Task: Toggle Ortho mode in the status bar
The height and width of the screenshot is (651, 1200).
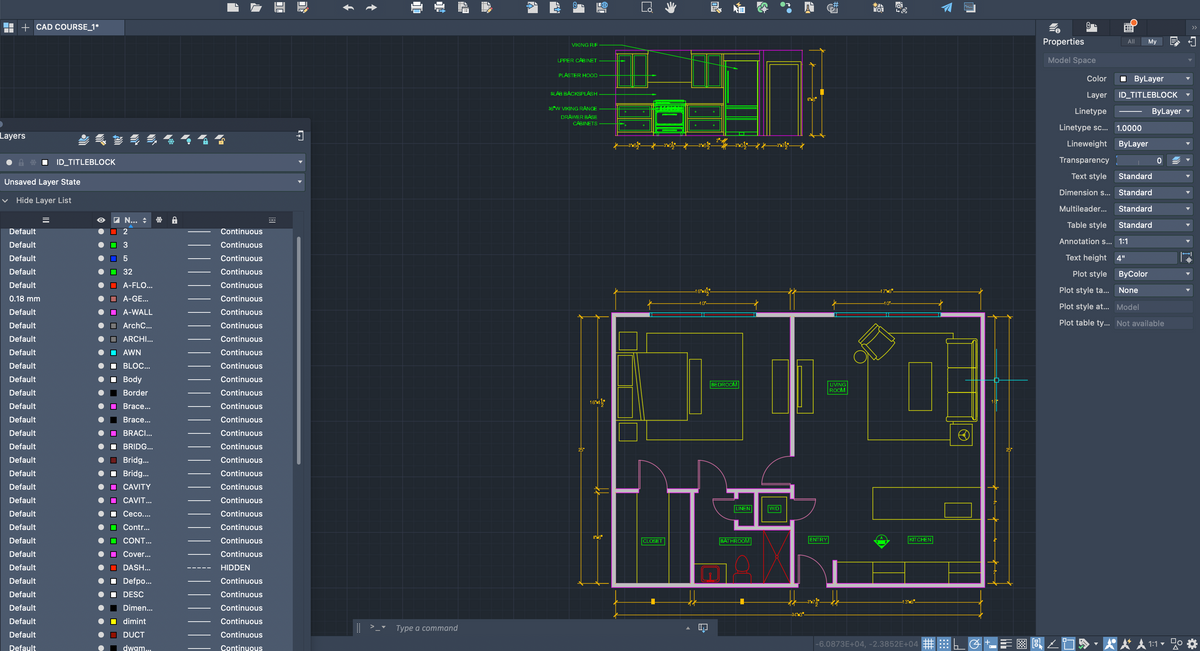Action: pyautogui.click(x=959, y=643)
